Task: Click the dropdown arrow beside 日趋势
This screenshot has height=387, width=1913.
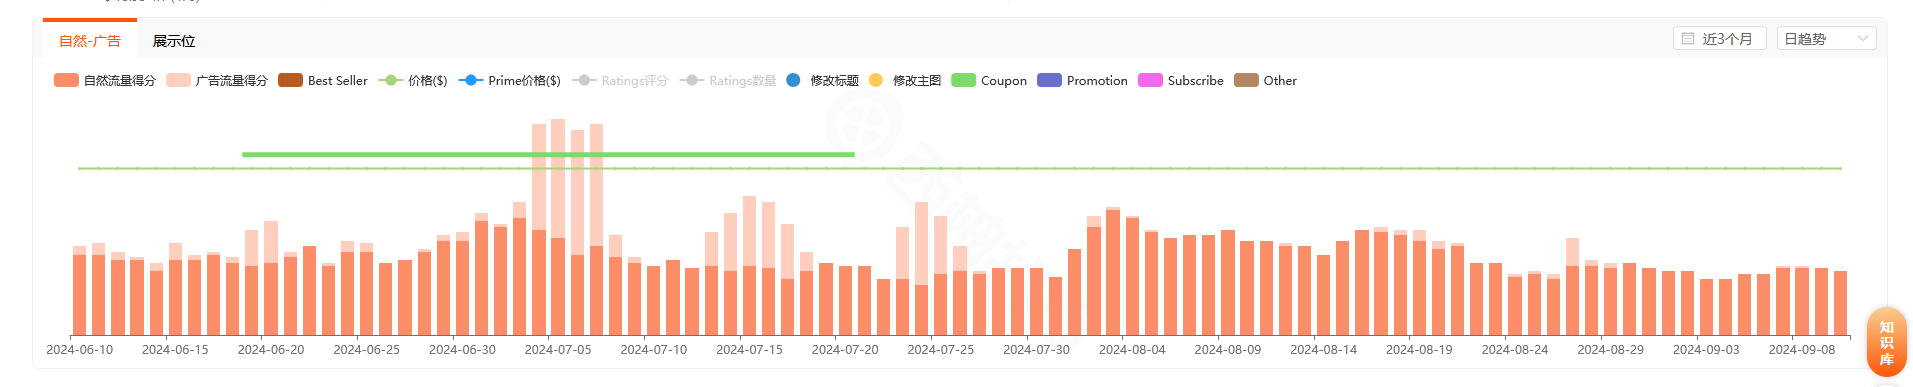Action: (x=1862, y=39)
